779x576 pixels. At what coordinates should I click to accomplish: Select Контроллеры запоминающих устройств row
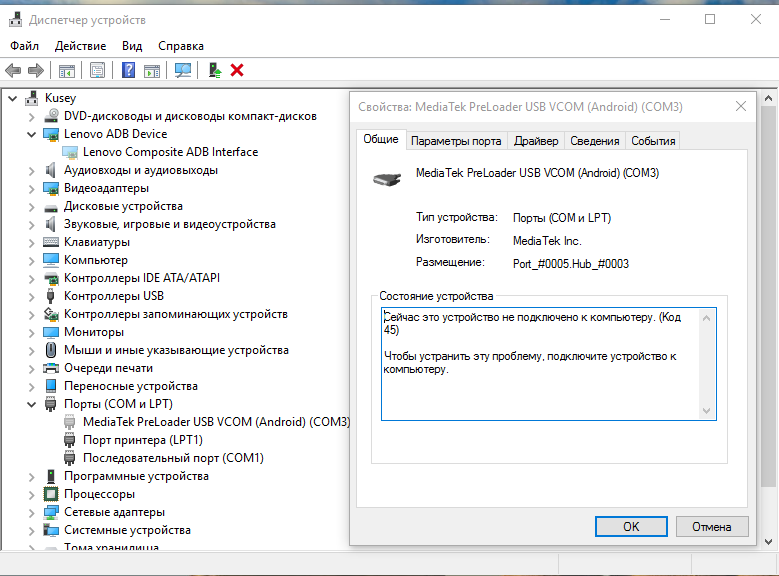click(x=176, y=314)
